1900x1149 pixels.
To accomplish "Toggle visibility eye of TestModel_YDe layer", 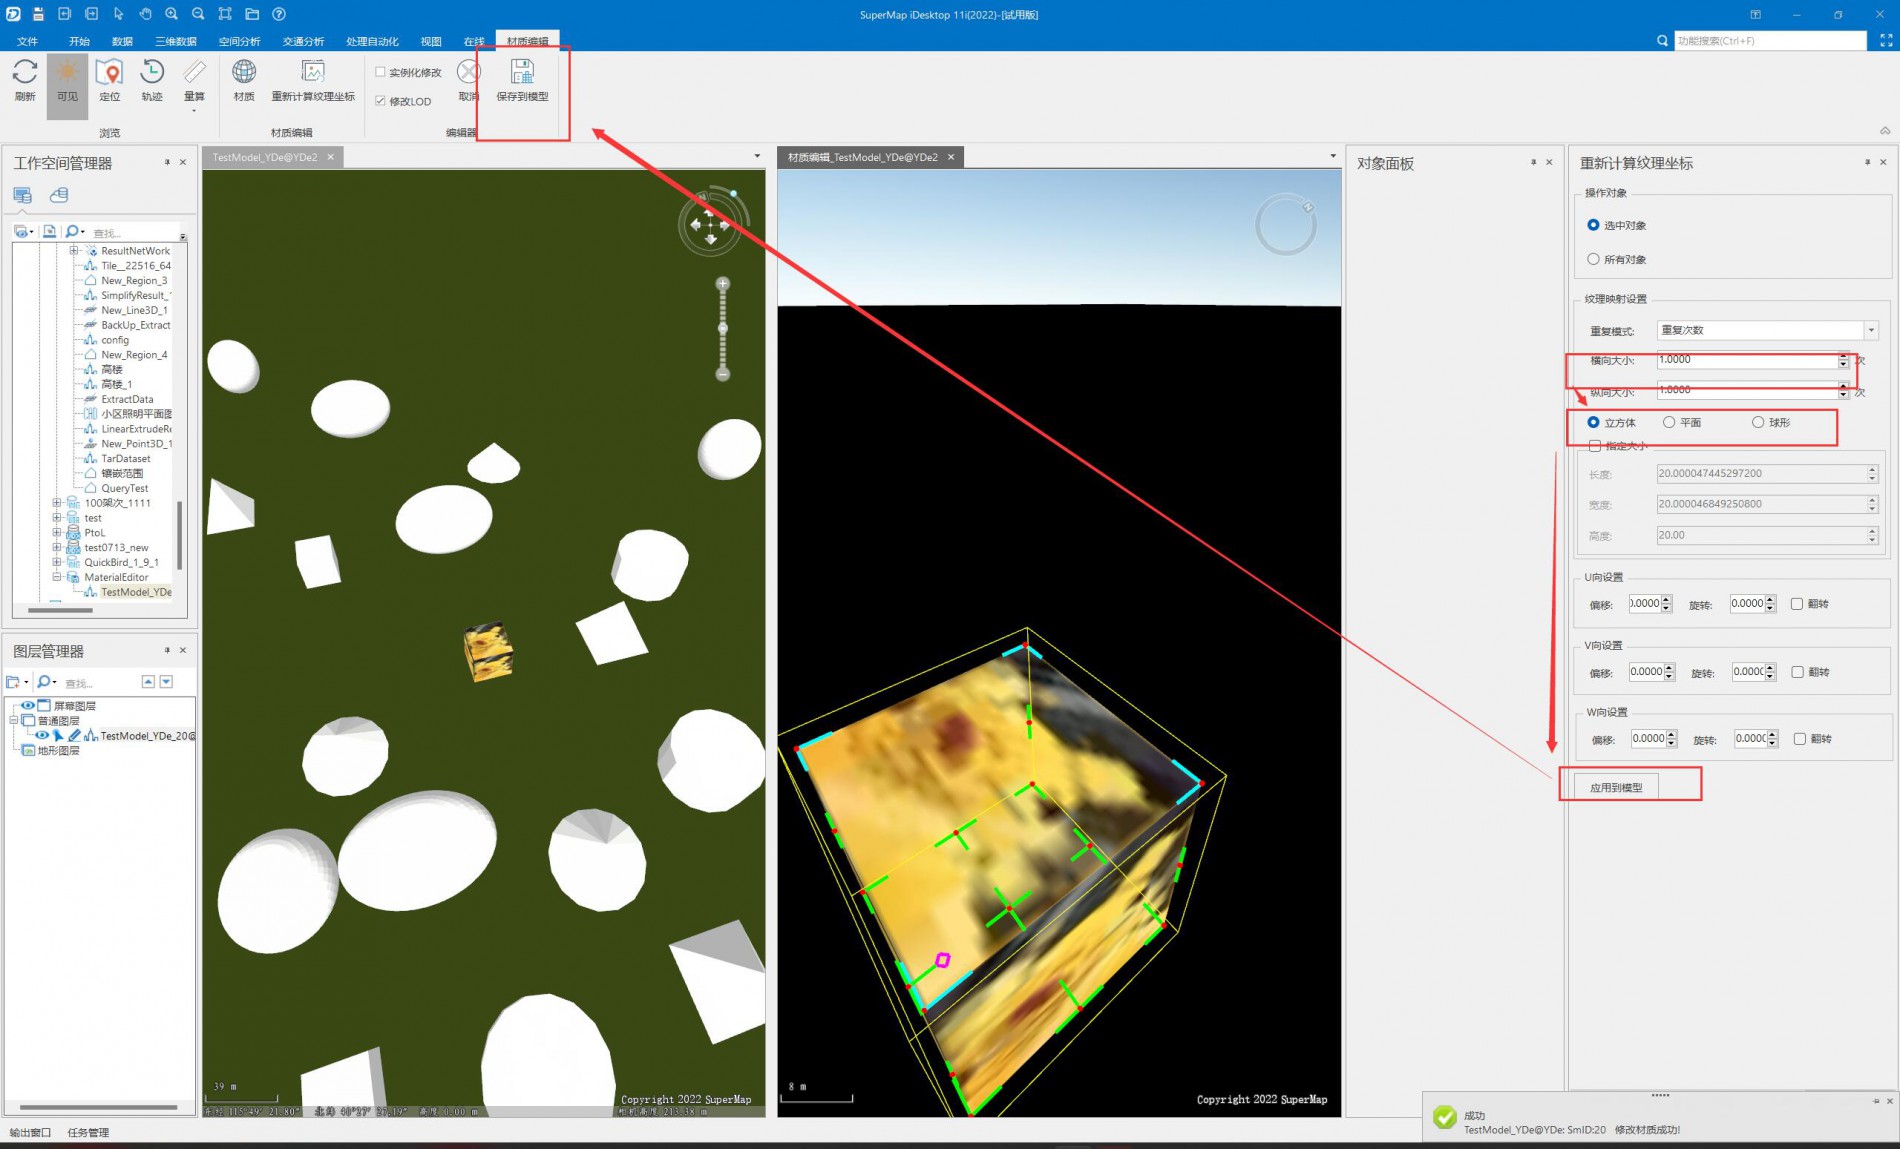I will [42, 735].
